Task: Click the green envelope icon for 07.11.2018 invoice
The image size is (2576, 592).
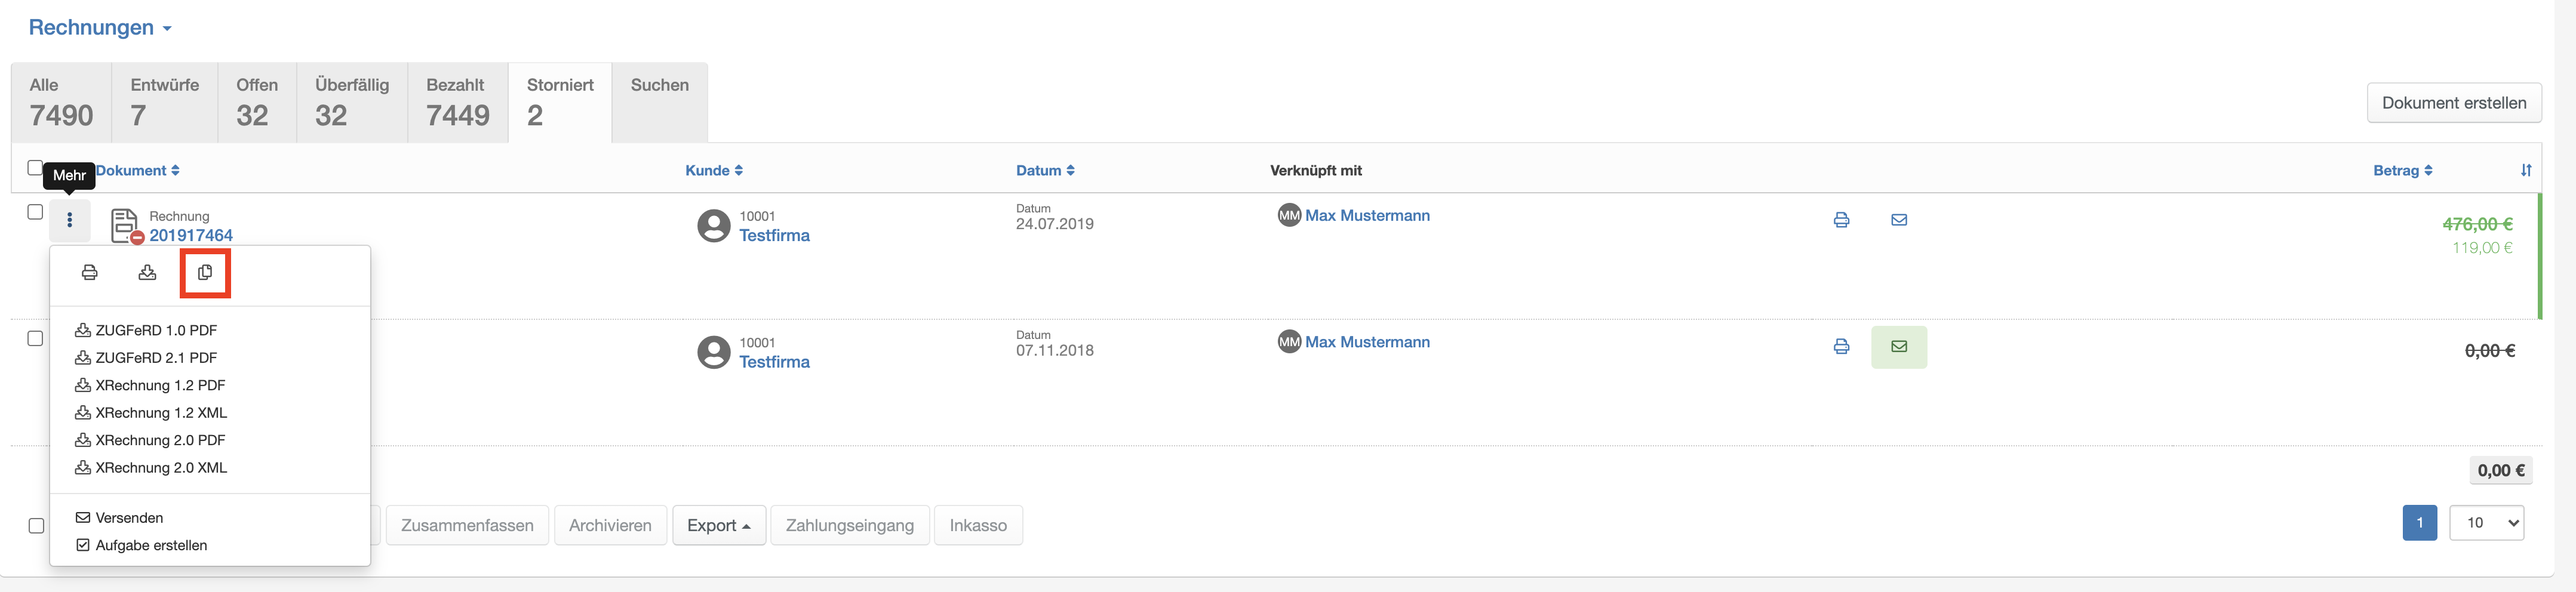Action: click(x=1899, y=347)
